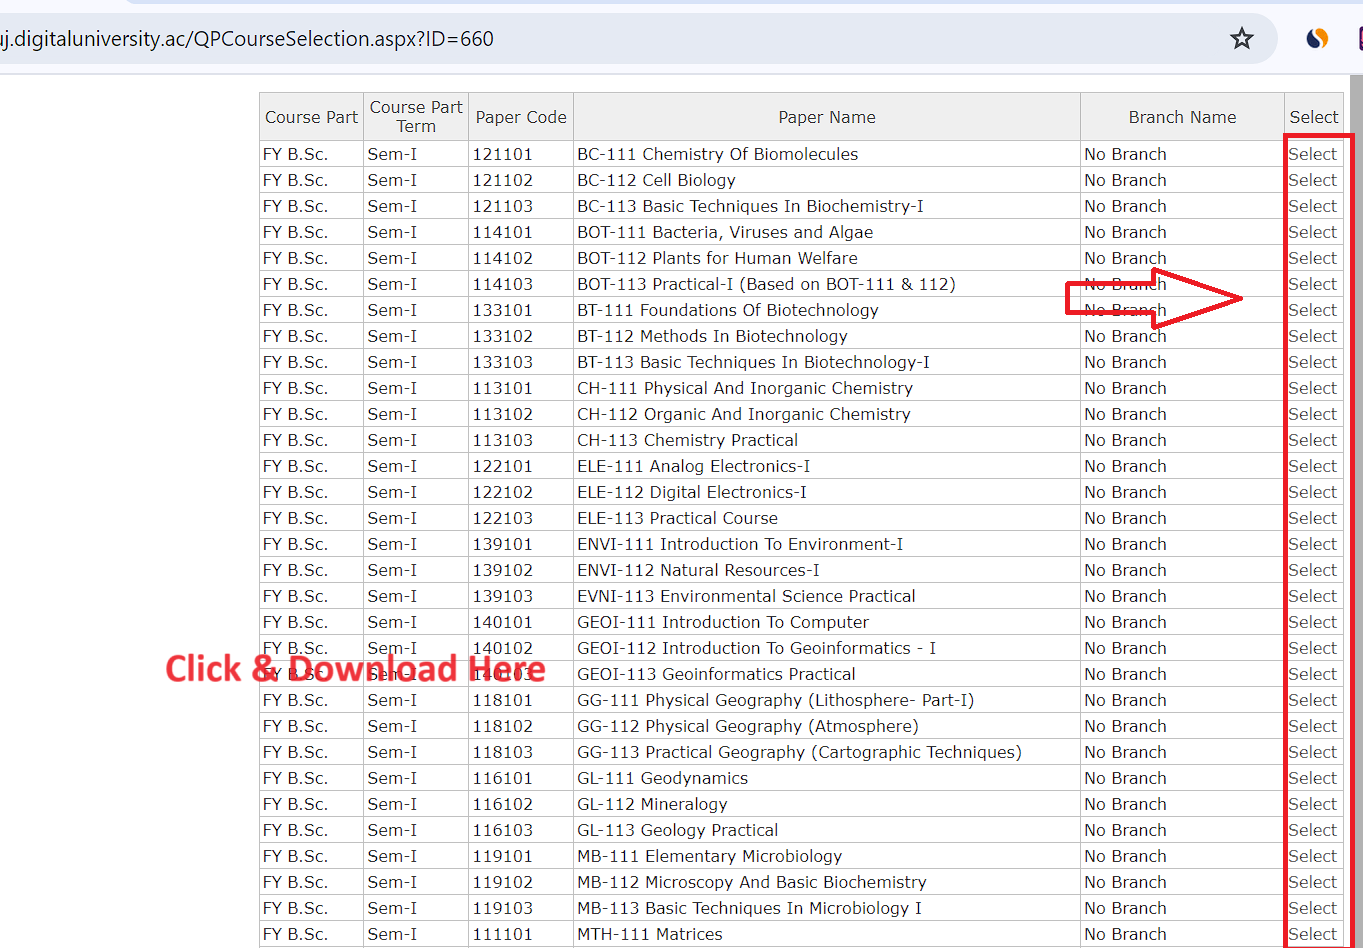This screenshot has width=1363, height=948.
Task: Select BC-112 Cell Biology paper
Action: 1312,180
